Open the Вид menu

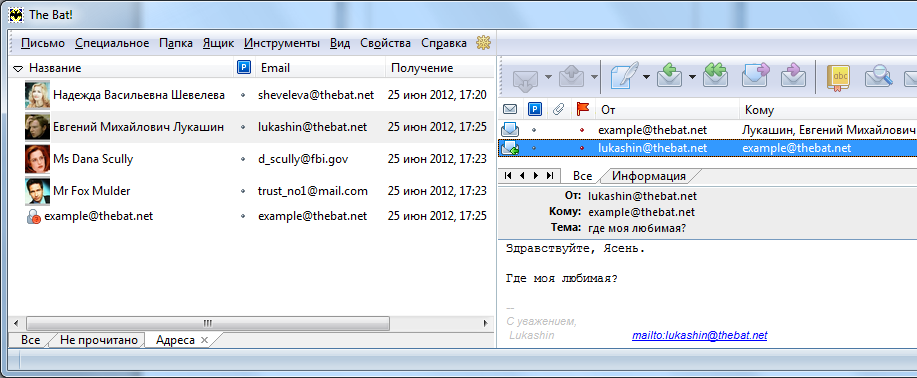point(340,43)
